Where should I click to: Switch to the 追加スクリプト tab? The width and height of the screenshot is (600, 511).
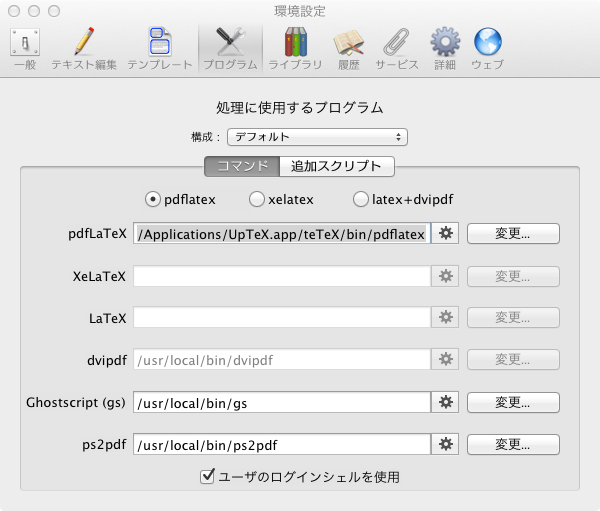[x=336, y=166]
